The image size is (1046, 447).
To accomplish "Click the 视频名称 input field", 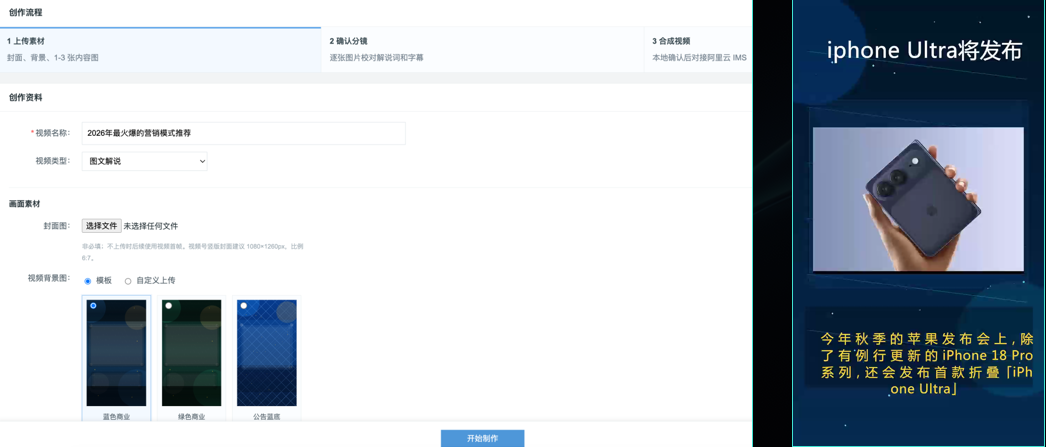I will (x=243, y=133).
